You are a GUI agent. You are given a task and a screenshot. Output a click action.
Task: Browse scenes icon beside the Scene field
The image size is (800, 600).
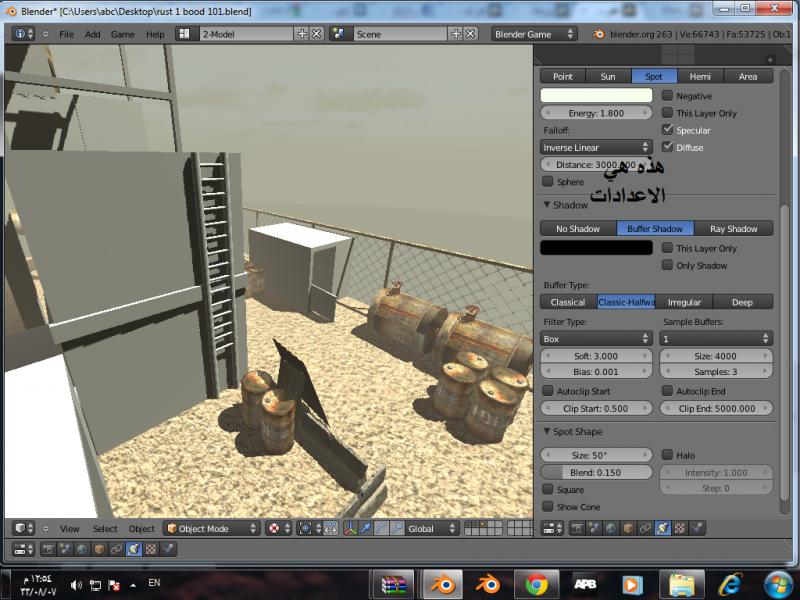[338, 34]
